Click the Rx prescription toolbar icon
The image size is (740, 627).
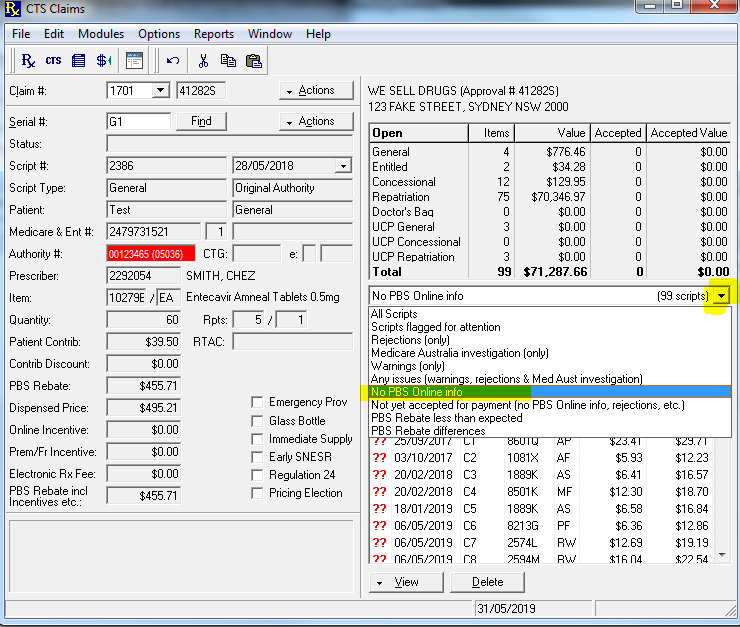(x=29, y=60)
